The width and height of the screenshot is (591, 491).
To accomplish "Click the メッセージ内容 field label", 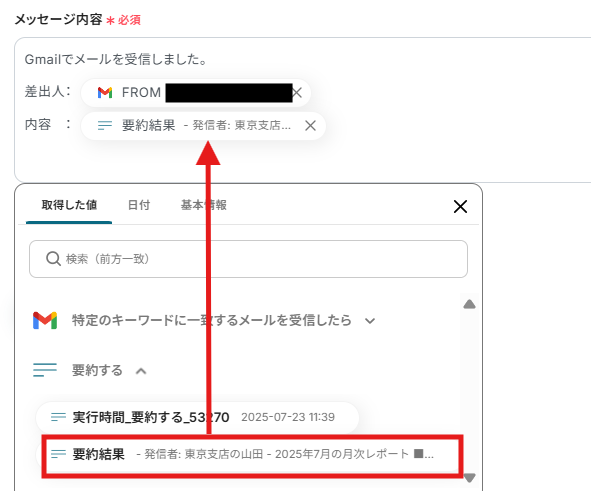I will [x=58, y=19].
